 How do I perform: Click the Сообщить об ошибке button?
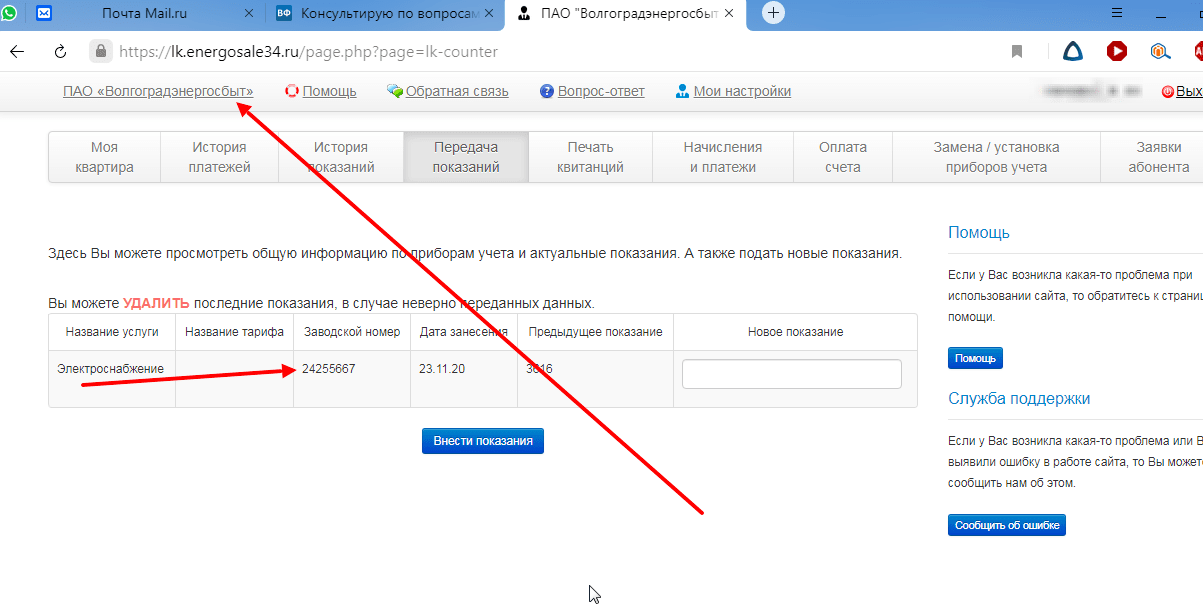pos(1007,524)
